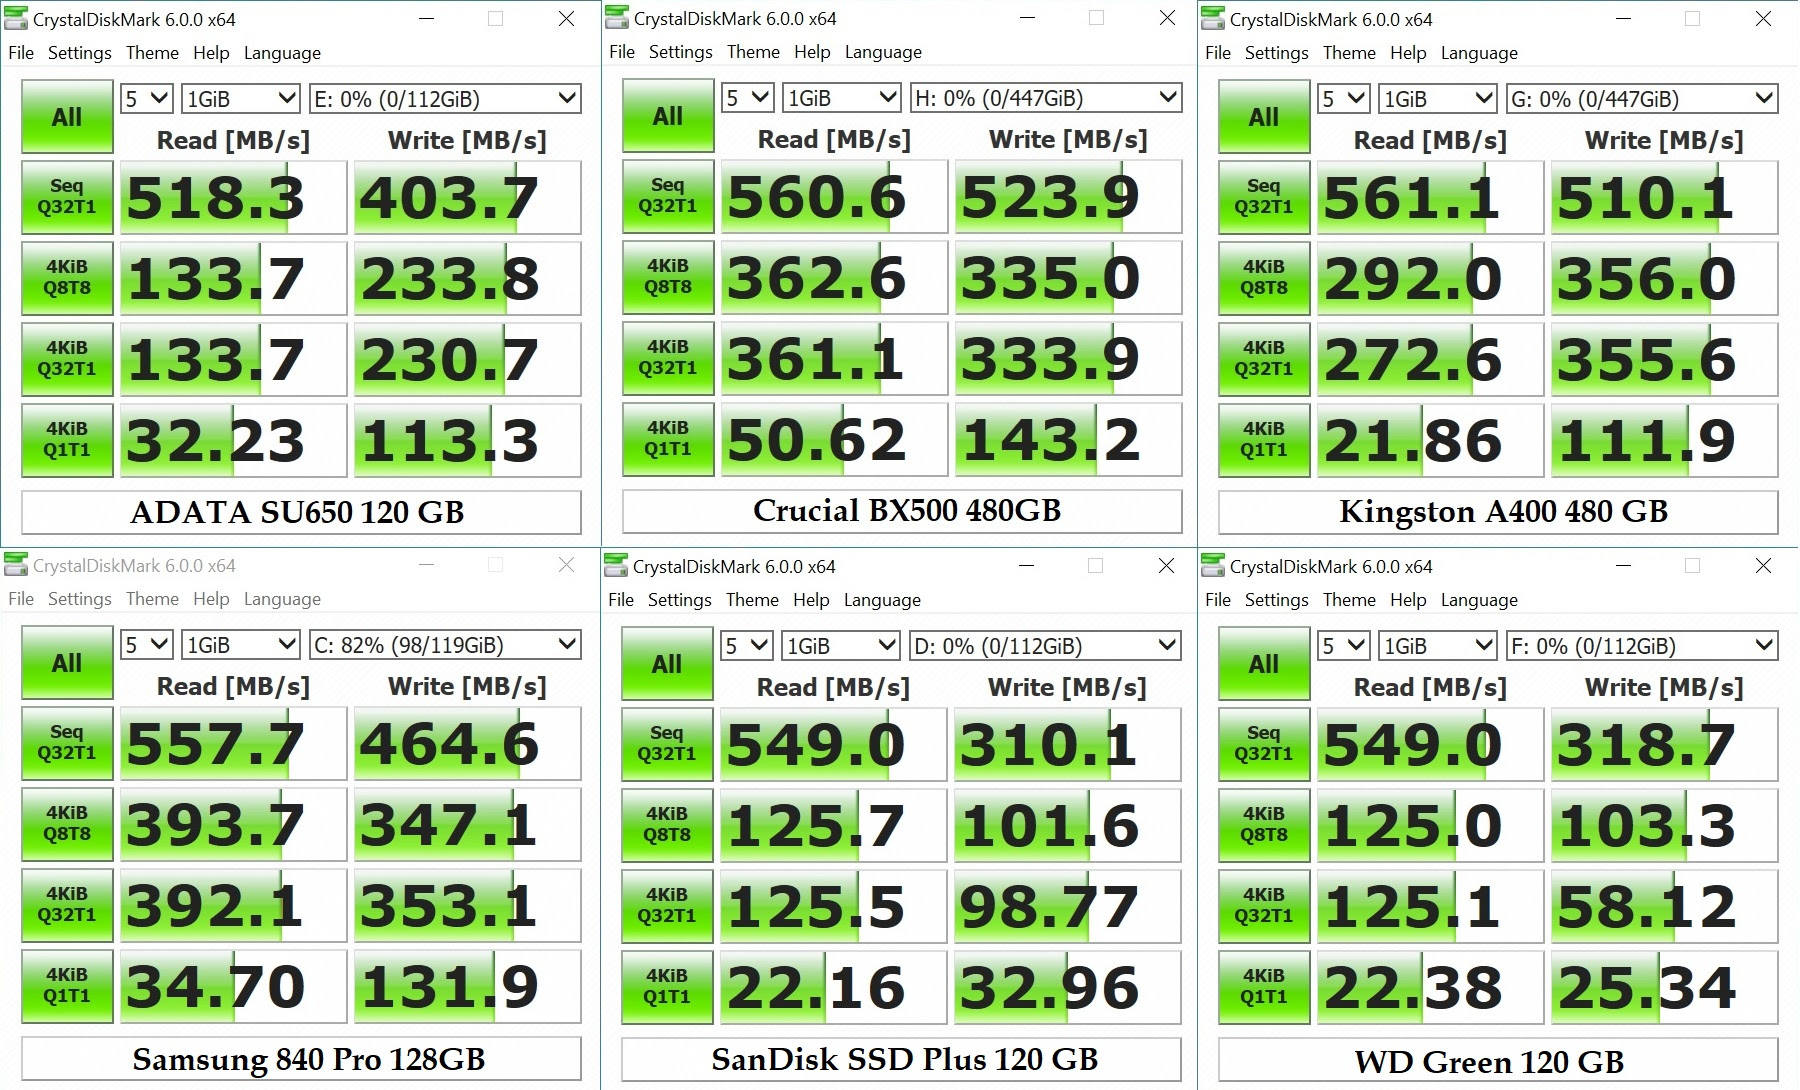Image resolution: width=1800 pixels, height=1090 pixels.
Task: Open Settings menu in Crucial BX500 window
Action: point(681,52)
